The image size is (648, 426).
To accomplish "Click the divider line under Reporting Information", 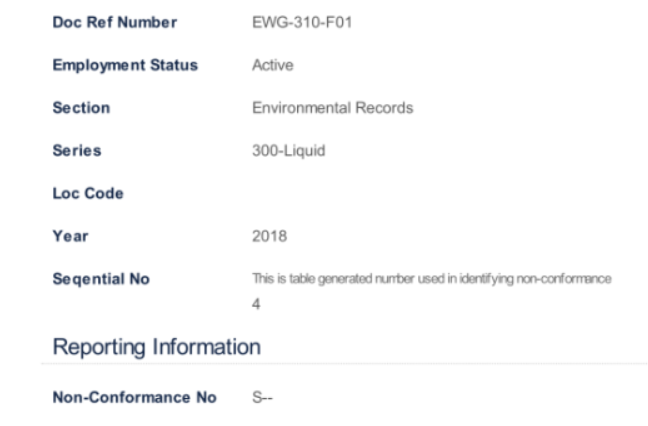I will click(x=348, y=363).
